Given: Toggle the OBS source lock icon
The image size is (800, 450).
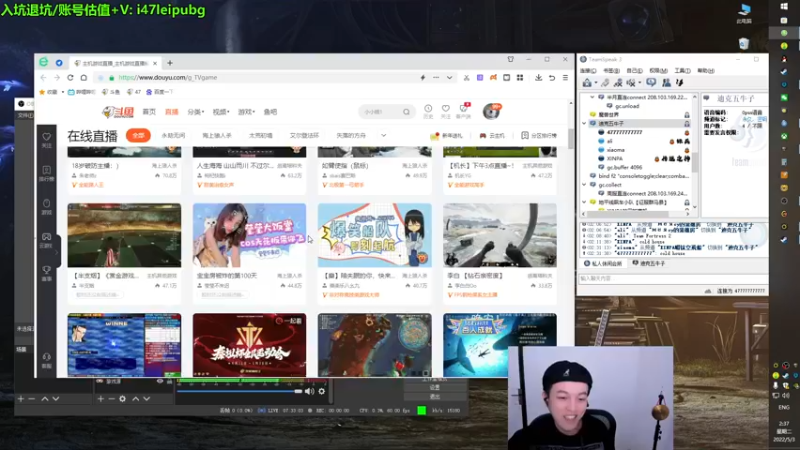Looking at the screenshot, I should [x=169, y=381].
